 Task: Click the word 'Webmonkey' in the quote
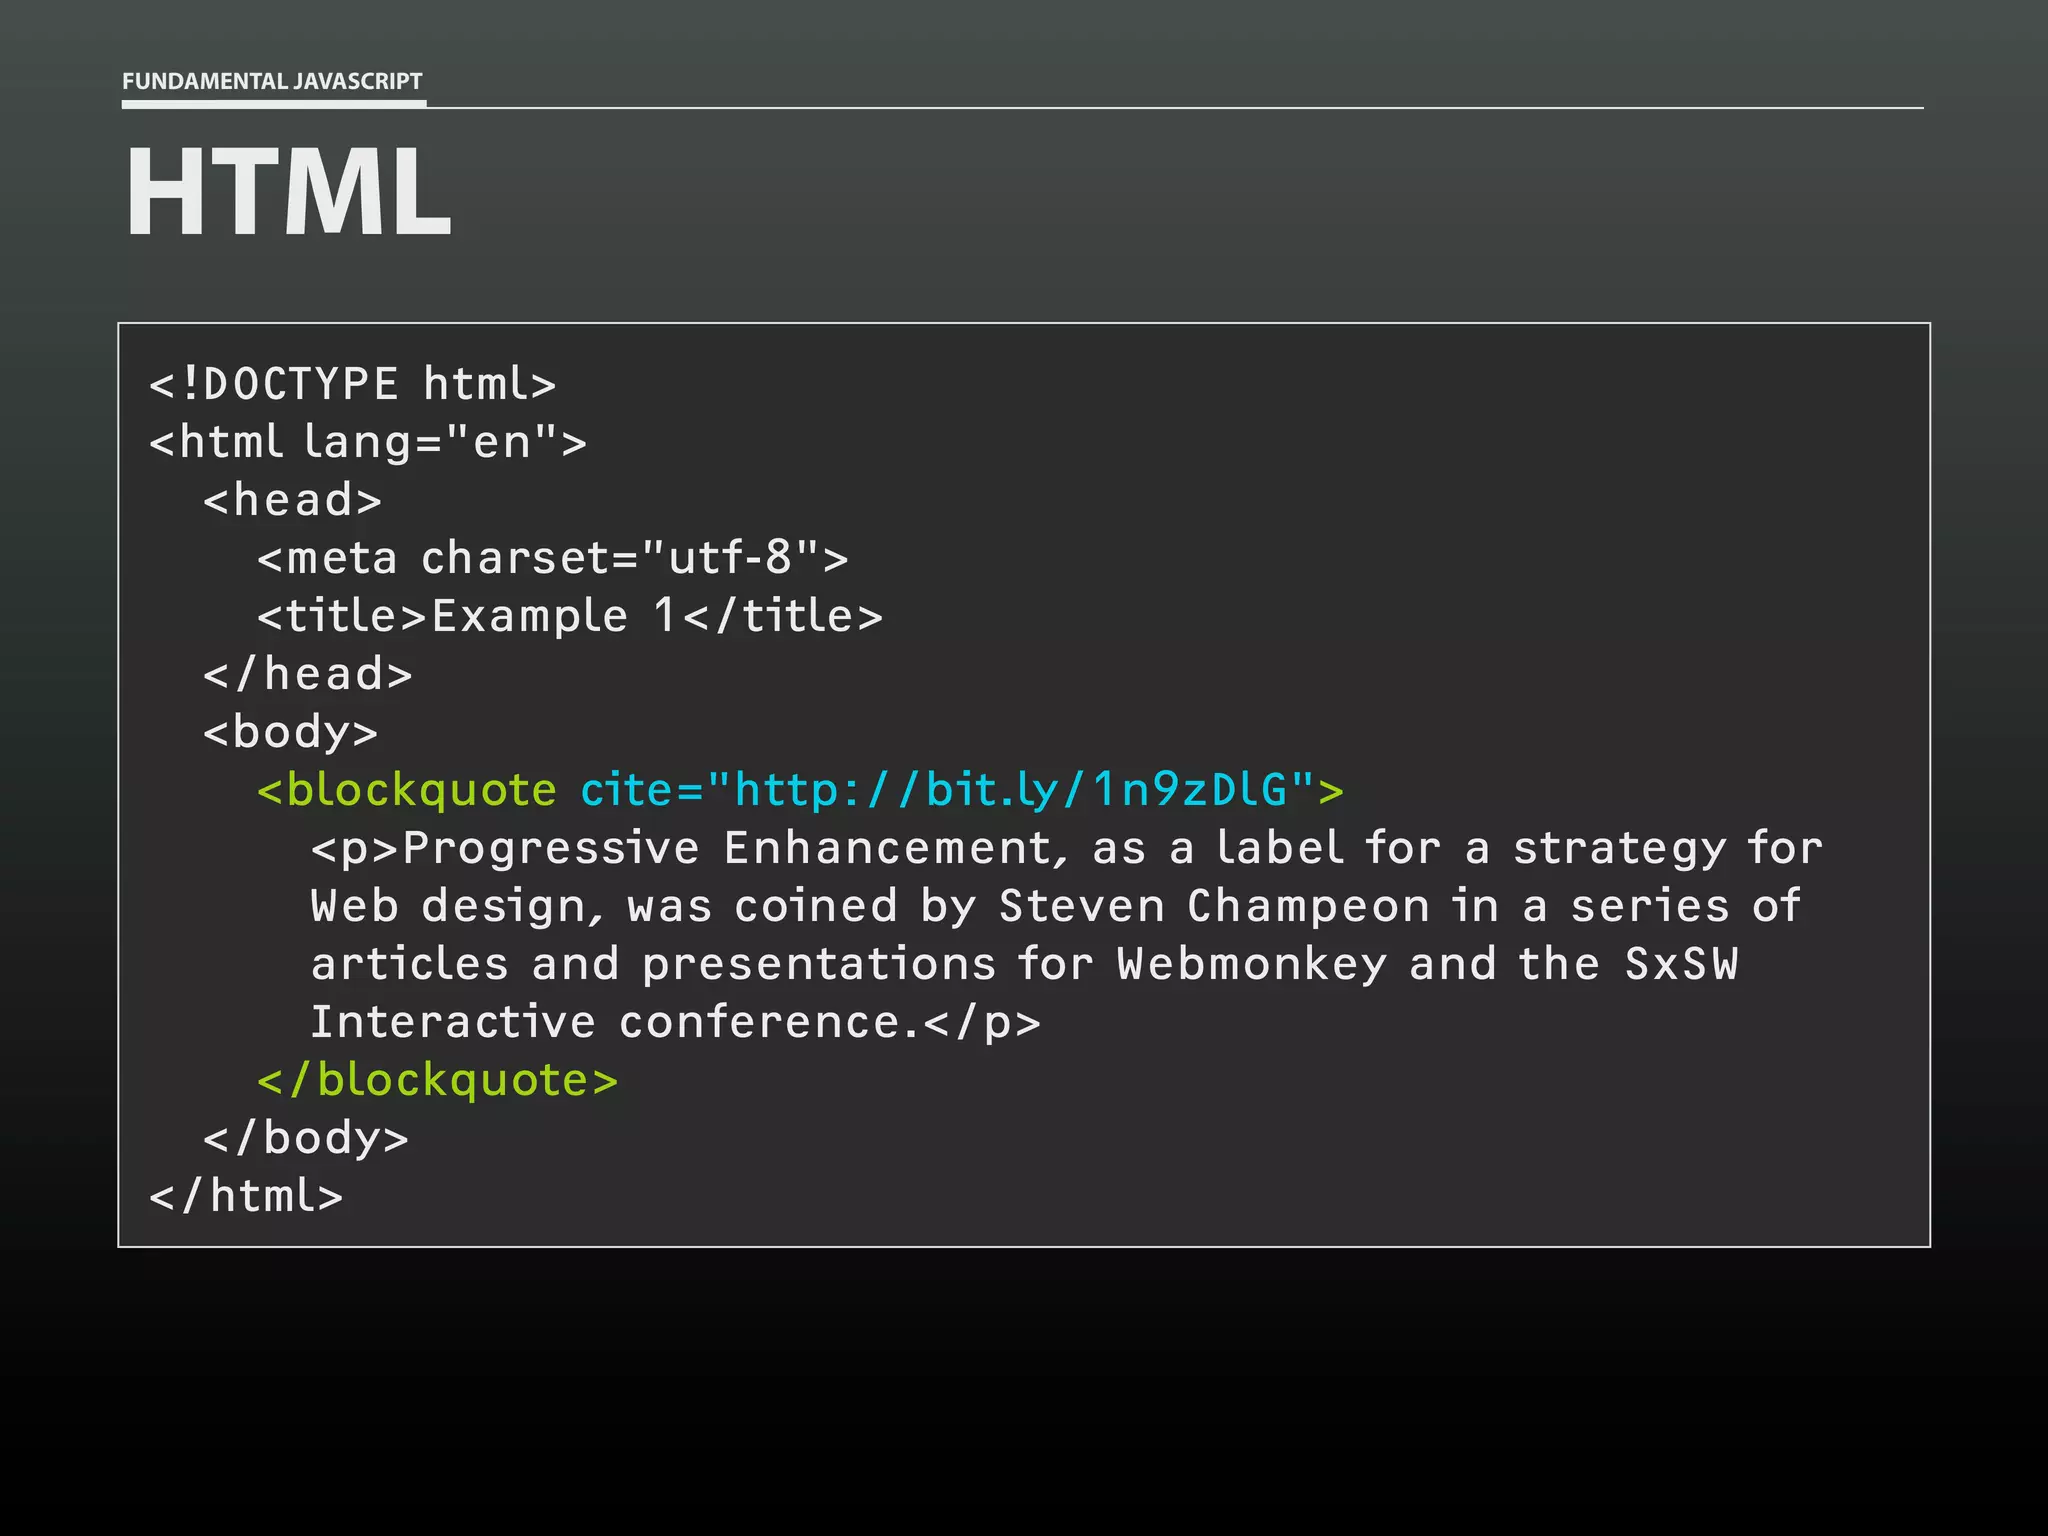pyautogui.click(x=1252, y=965)
